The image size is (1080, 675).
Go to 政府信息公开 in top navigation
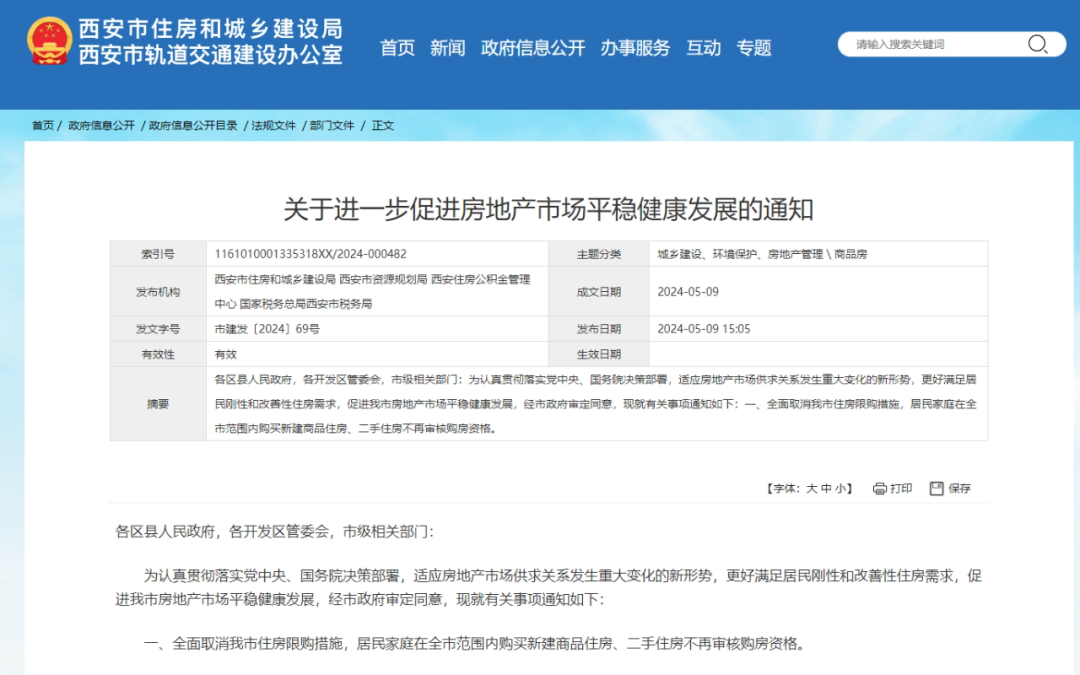point(532,48)
